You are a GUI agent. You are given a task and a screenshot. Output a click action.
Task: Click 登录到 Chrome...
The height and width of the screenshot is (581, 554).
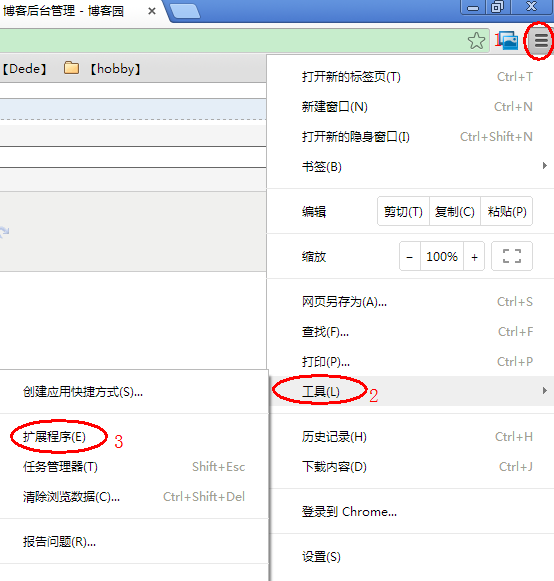pos(411,512)
